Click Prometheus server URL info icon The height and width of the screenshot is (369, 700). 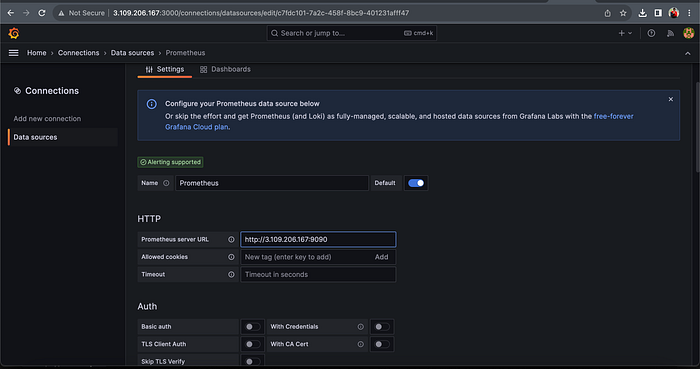(231, 240)
